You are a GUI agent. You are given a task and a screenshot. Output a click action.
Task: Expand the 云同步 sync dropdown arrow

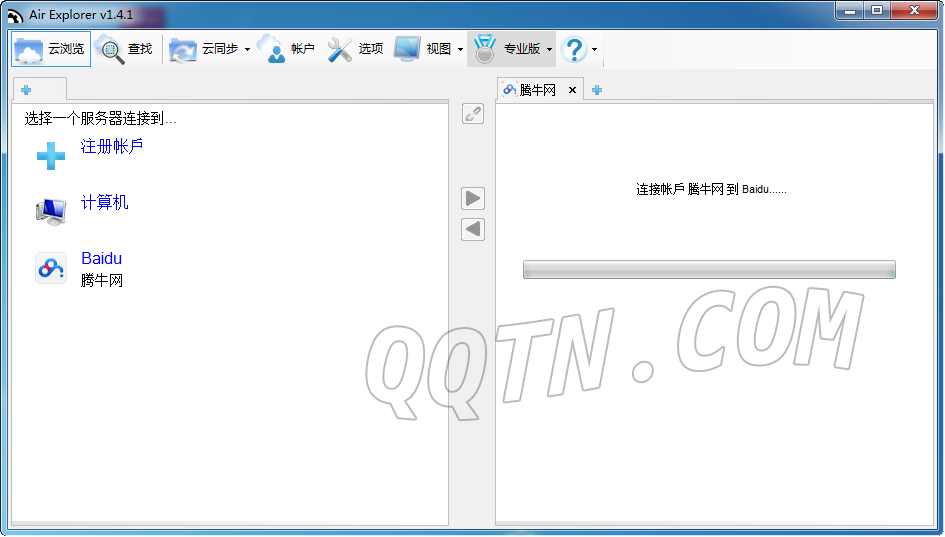[x=247, y=50]
